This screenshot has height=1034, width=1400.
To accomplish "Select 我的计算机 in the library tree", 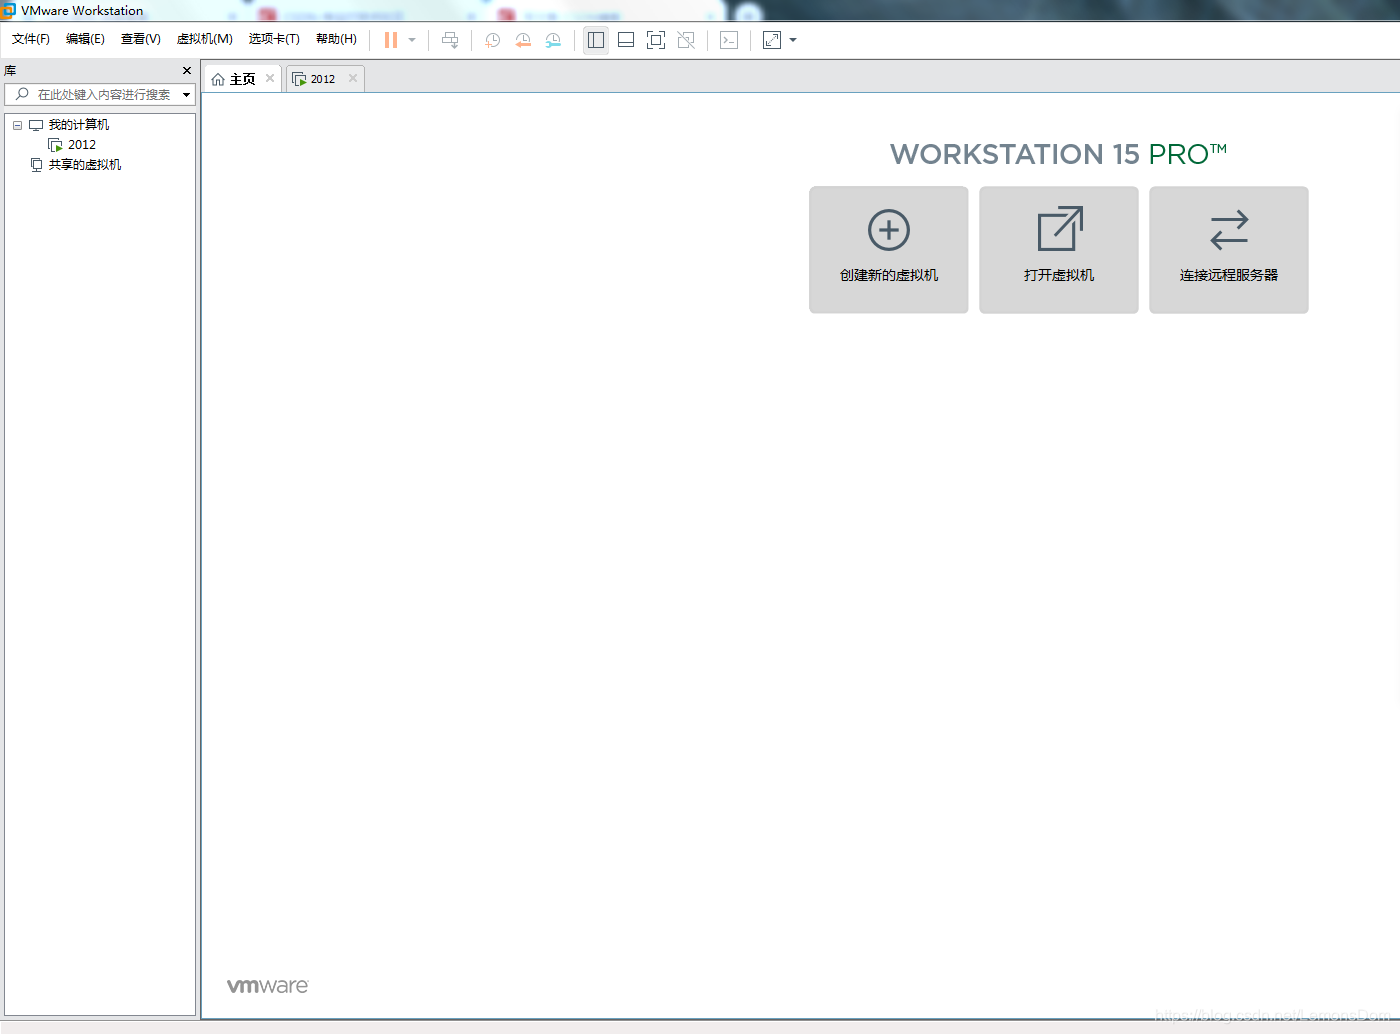I will [79, 125].
